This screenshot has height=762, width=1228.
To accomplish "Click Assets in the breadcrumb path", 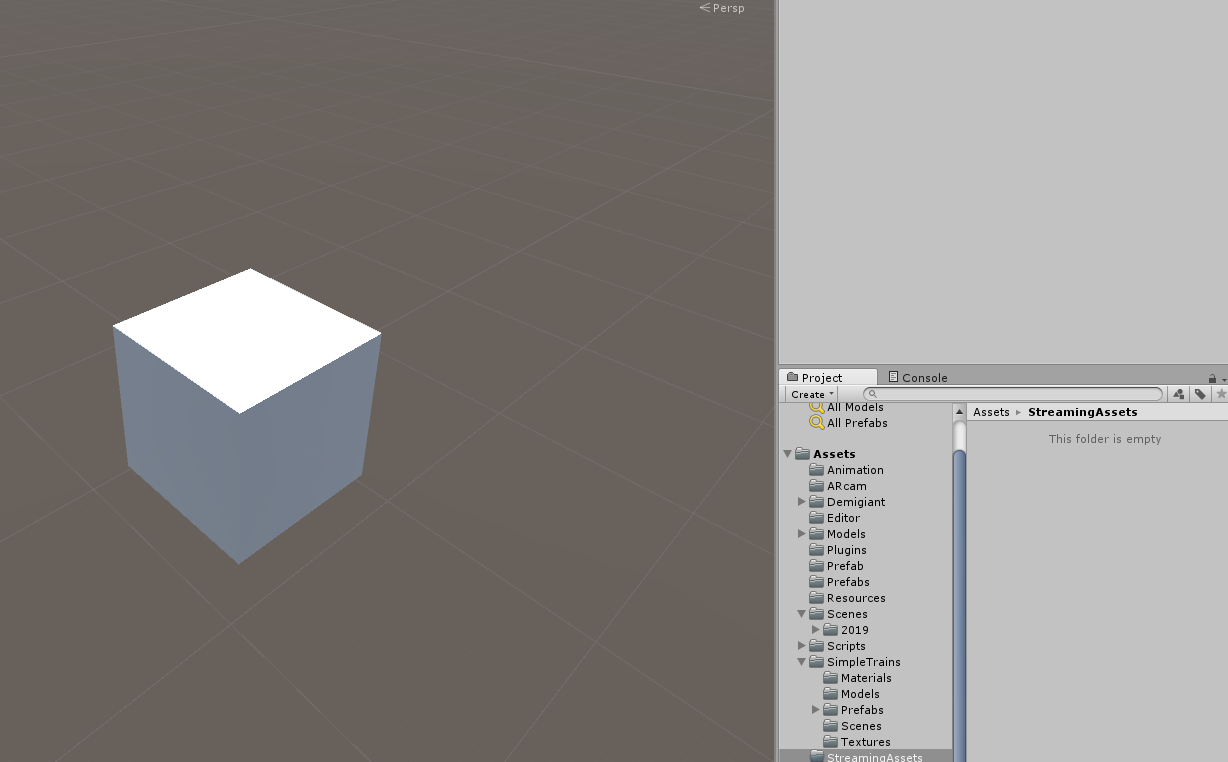I will click(x=991, y=412).
